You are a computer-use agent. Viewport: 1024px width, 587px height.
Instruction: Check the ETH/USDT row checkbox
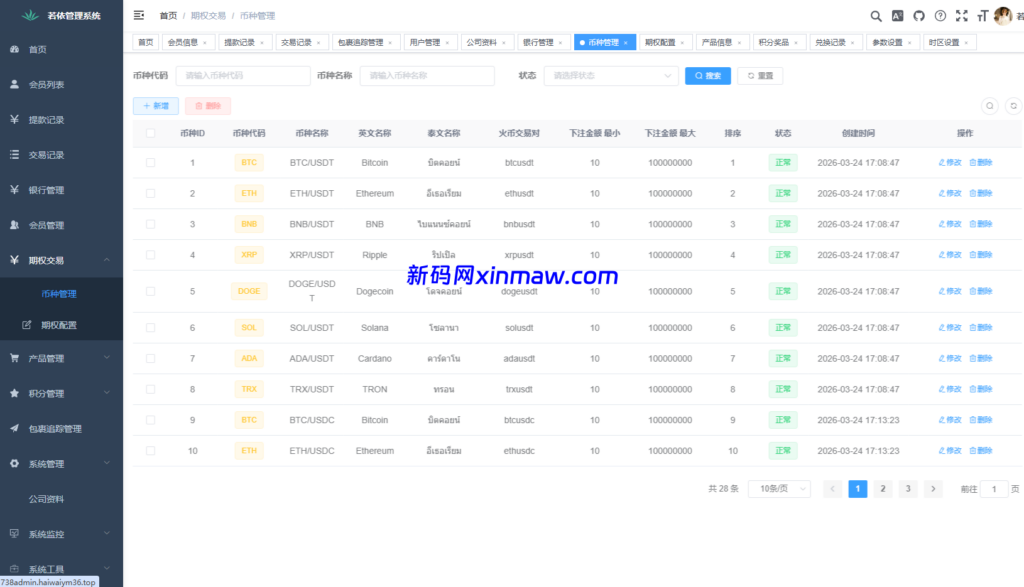tap(150, 193)
